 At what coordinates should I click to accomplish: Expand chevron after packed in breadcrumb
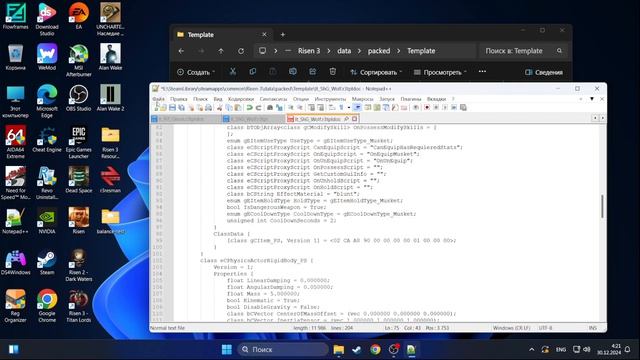click(398, 51)
